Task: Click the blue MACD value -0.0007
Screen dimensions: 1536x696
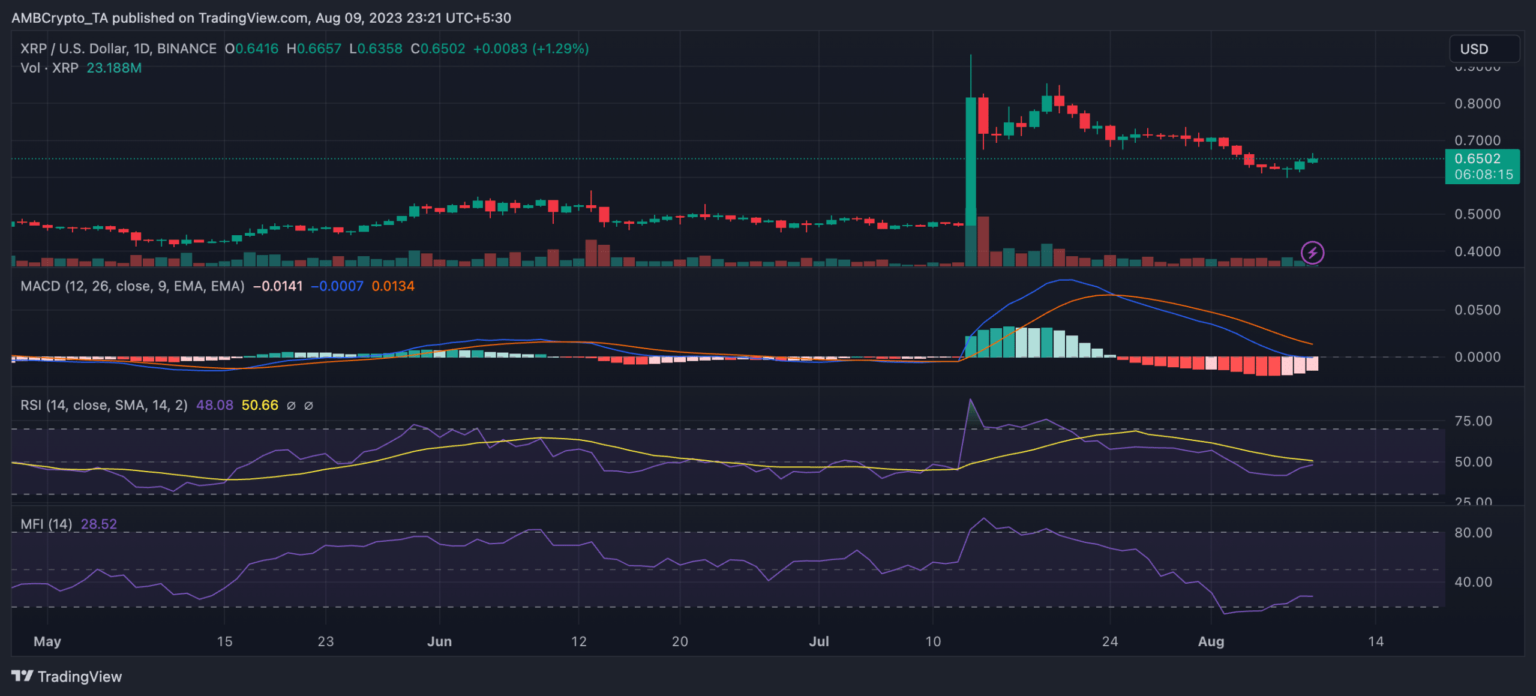Action: point(337,286)
